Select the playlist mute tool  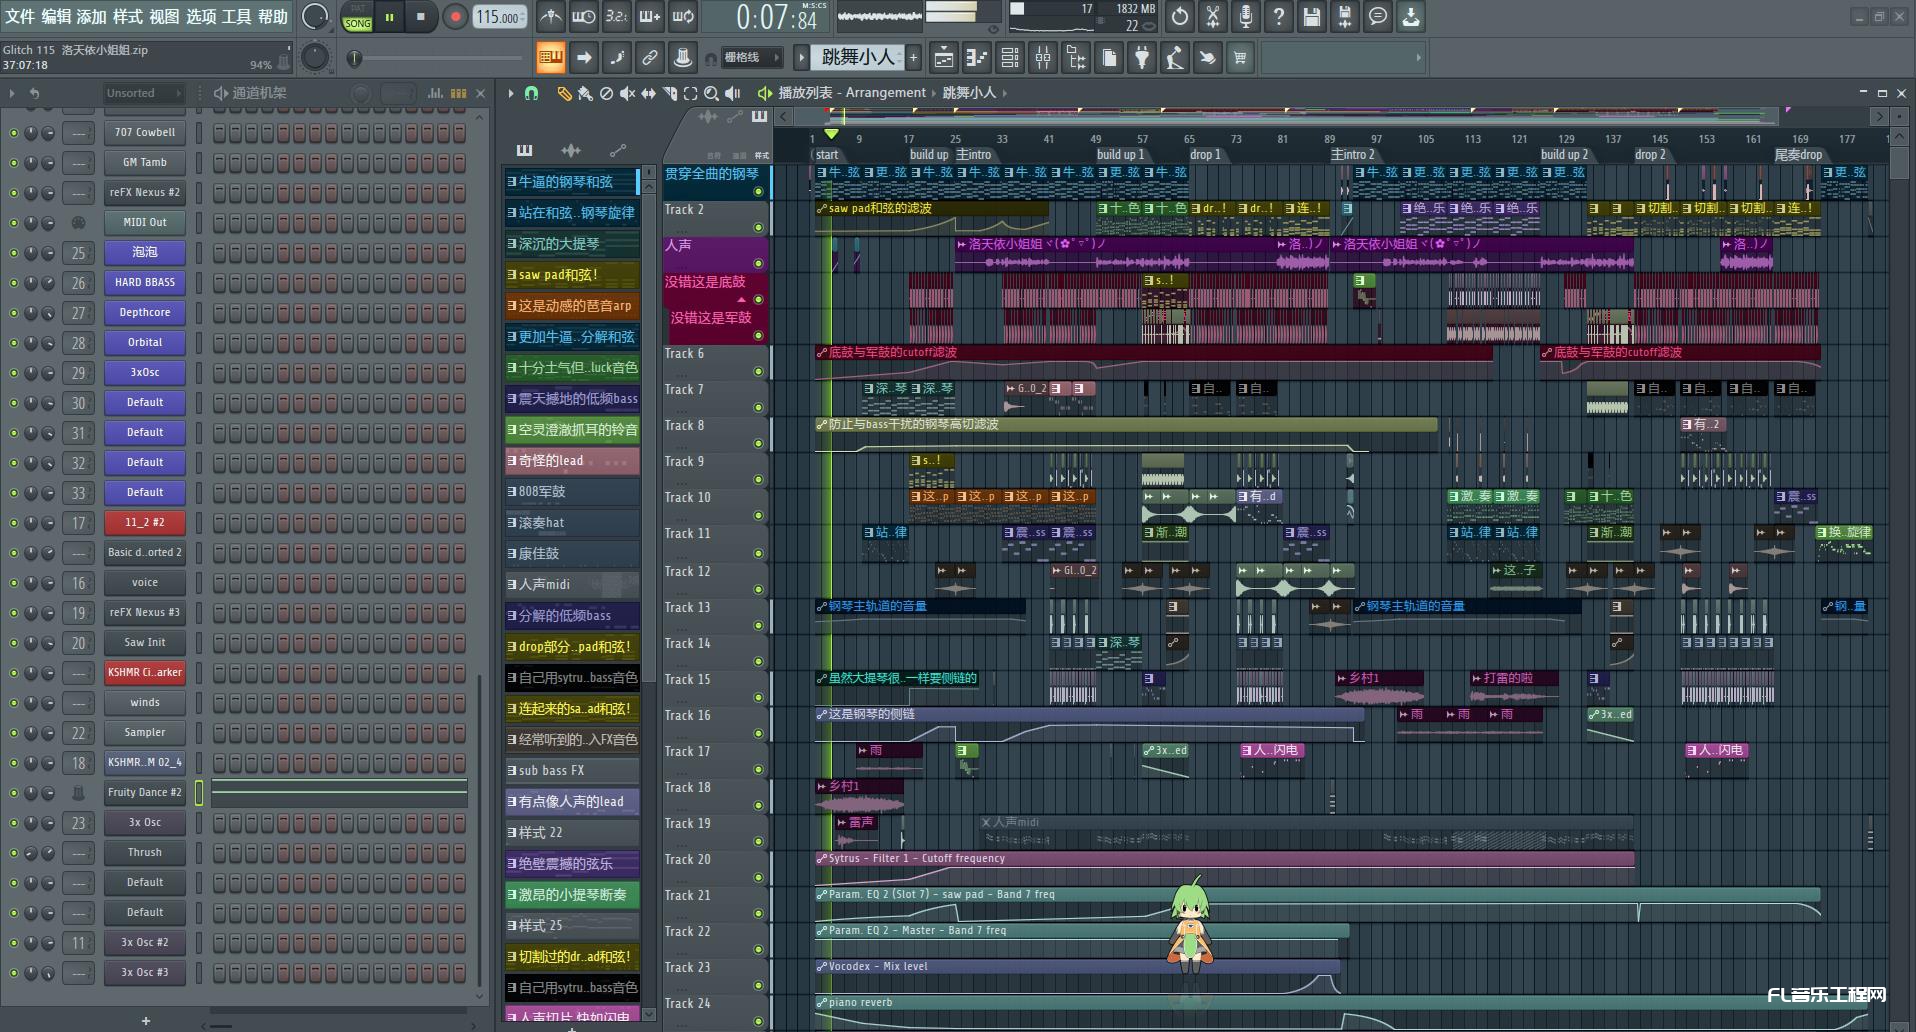click(627, 93)
